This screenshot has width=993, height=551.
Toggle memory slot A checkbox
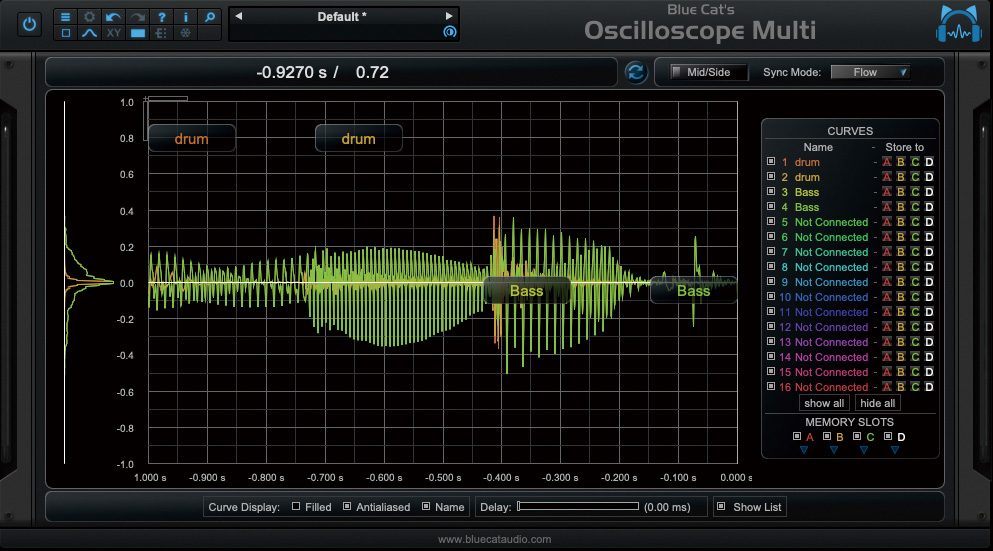797,436
